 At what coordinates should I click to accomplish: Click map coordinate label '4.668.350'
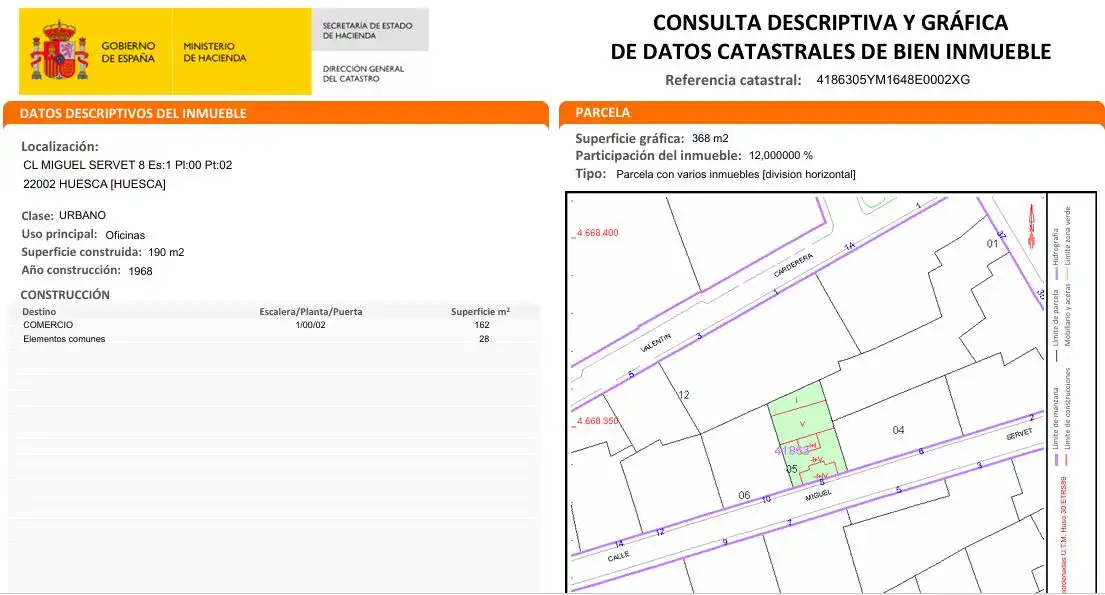pyautogui.click(x=597, y=421)
